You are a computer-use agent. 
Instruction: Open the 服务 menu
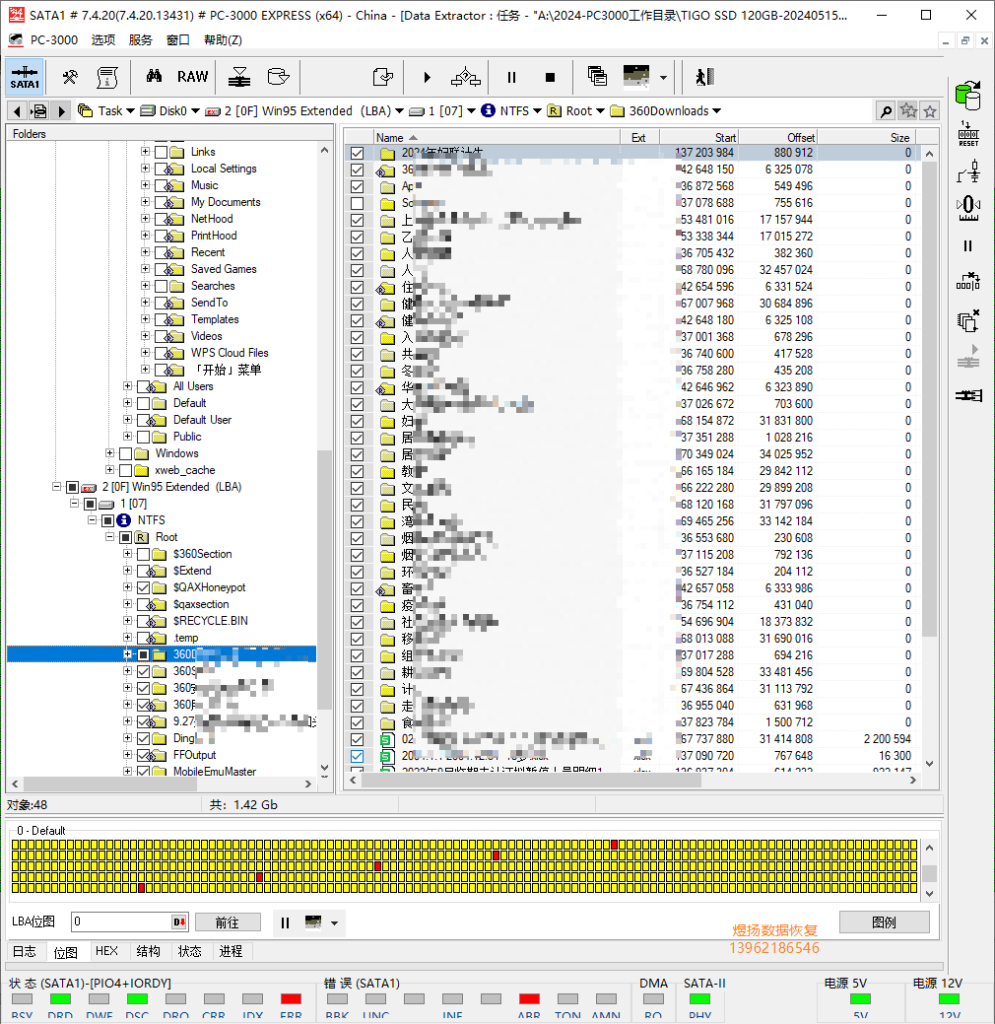click(140, 40)
